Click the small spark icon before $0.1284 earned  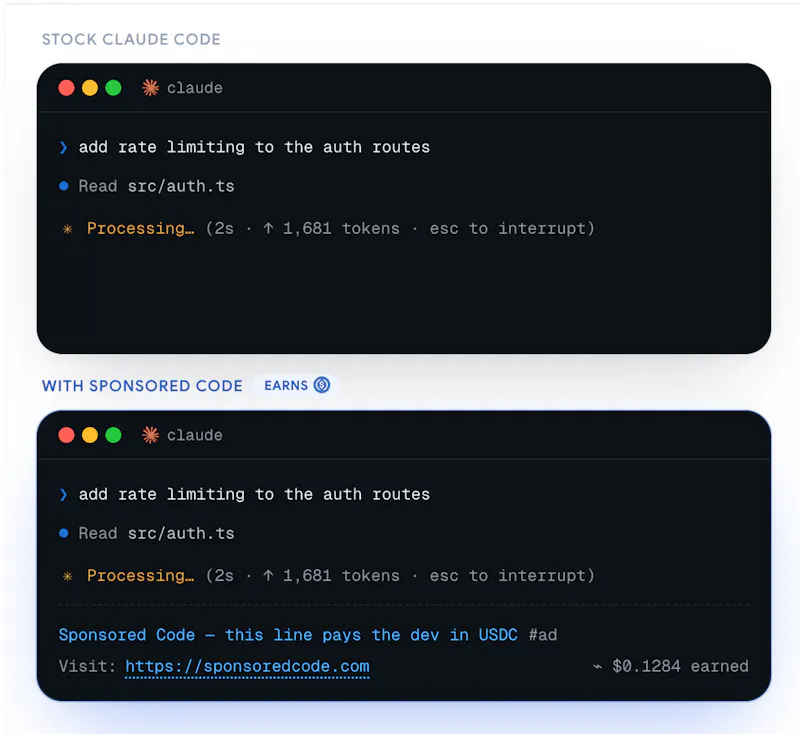(597, 666)
